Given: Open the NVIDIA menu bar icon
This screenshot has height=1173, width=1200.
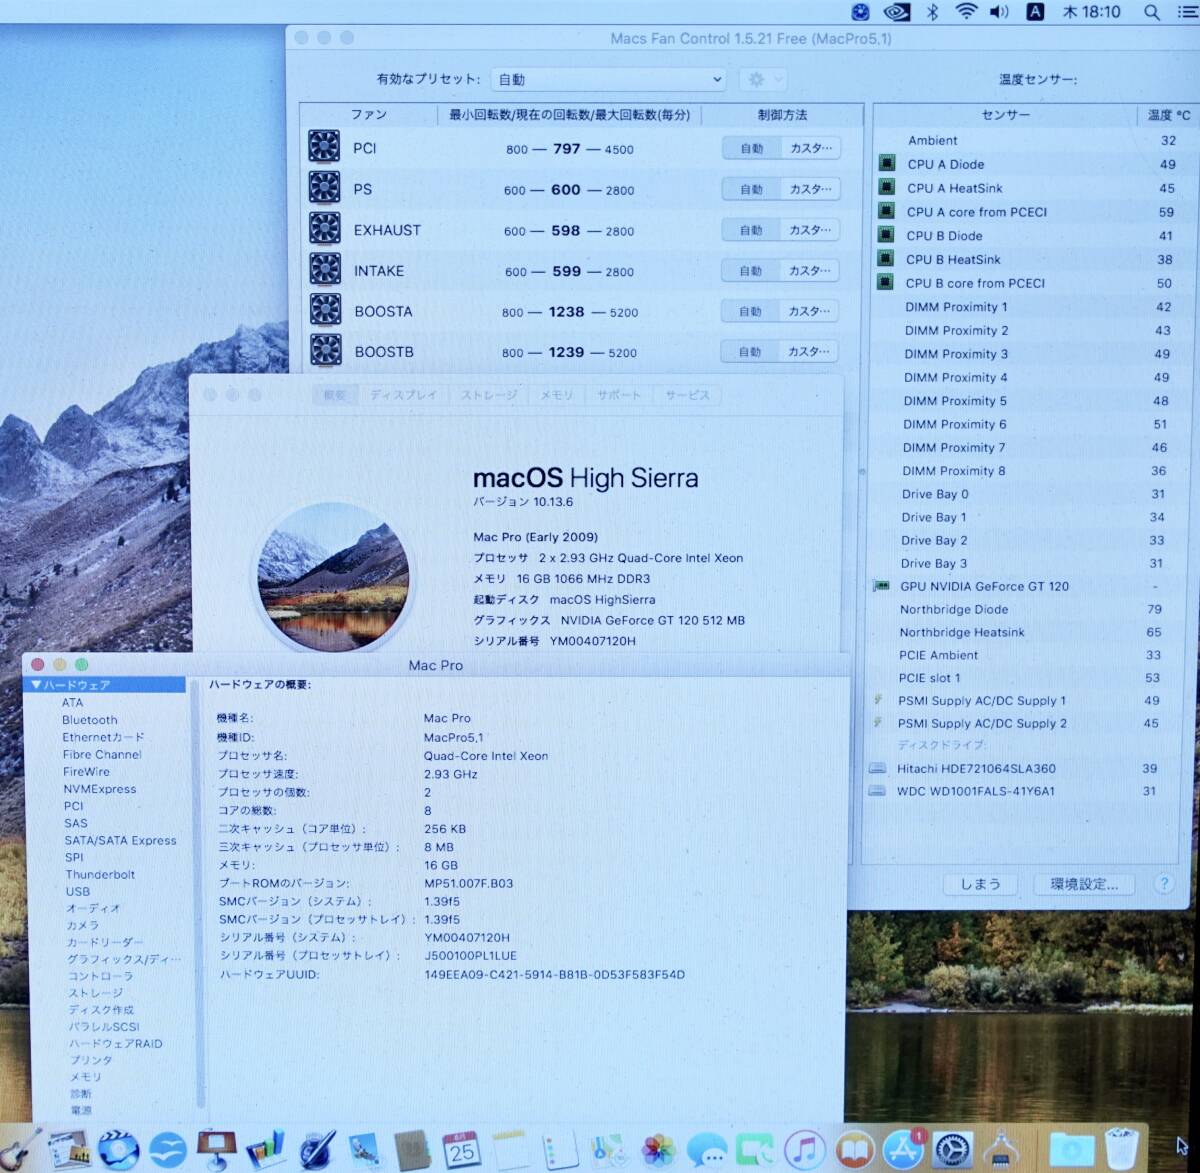Looking at the screenshot, I should click(x=897, y=12).
